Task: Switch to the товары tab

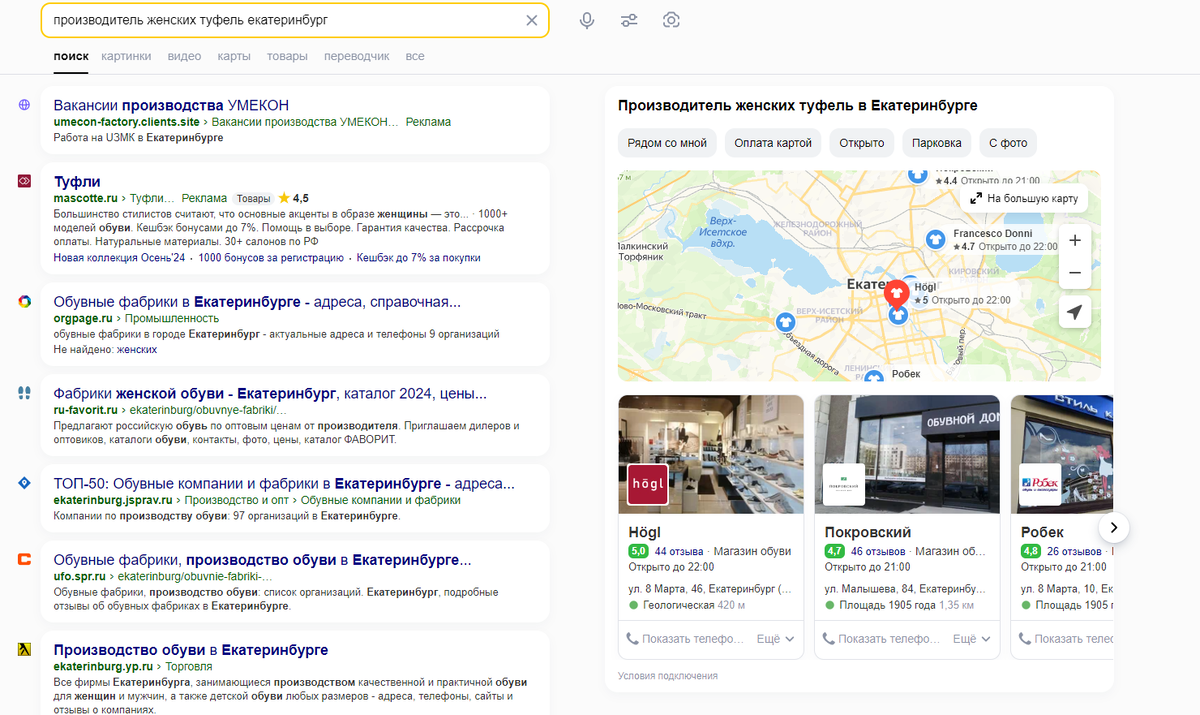Action: (287, 57)
